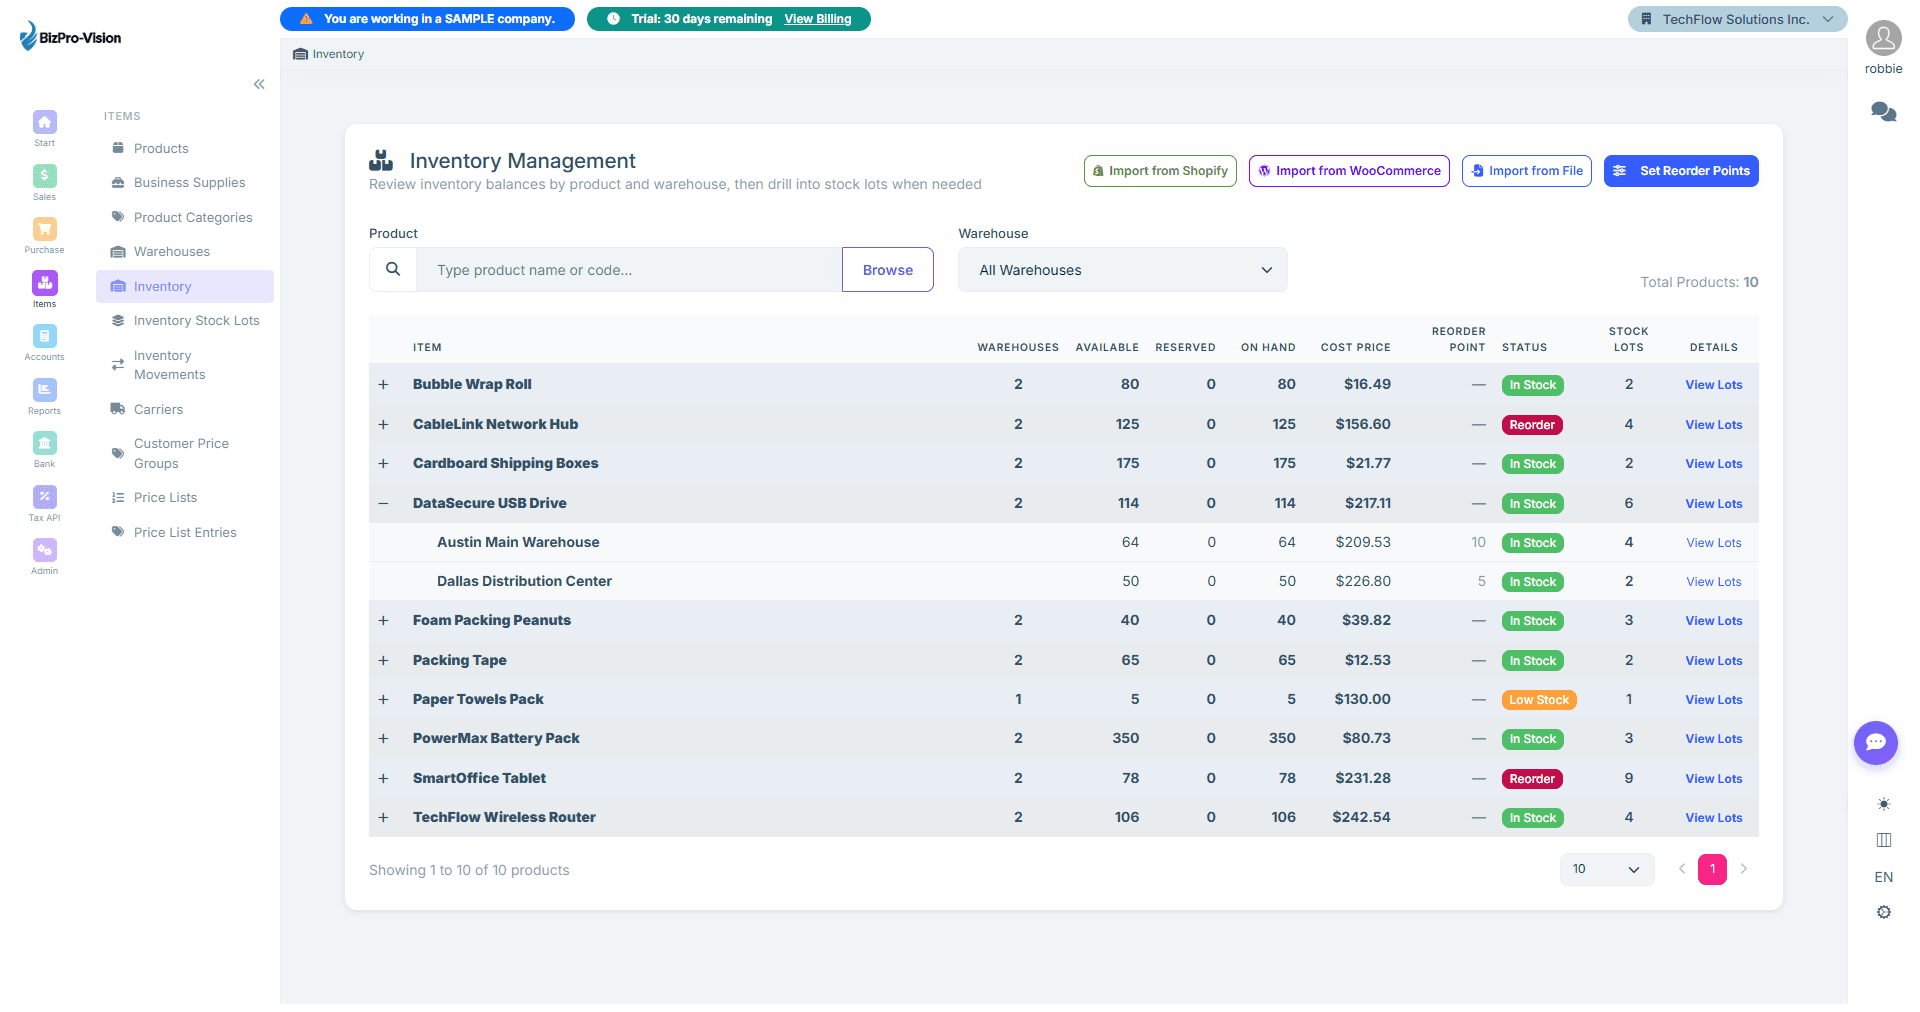The width and height of the screenshot is (1920, 1012).
Task: Open Price Lists menu item
Action: pyautogui.click(x=185, y=497)
